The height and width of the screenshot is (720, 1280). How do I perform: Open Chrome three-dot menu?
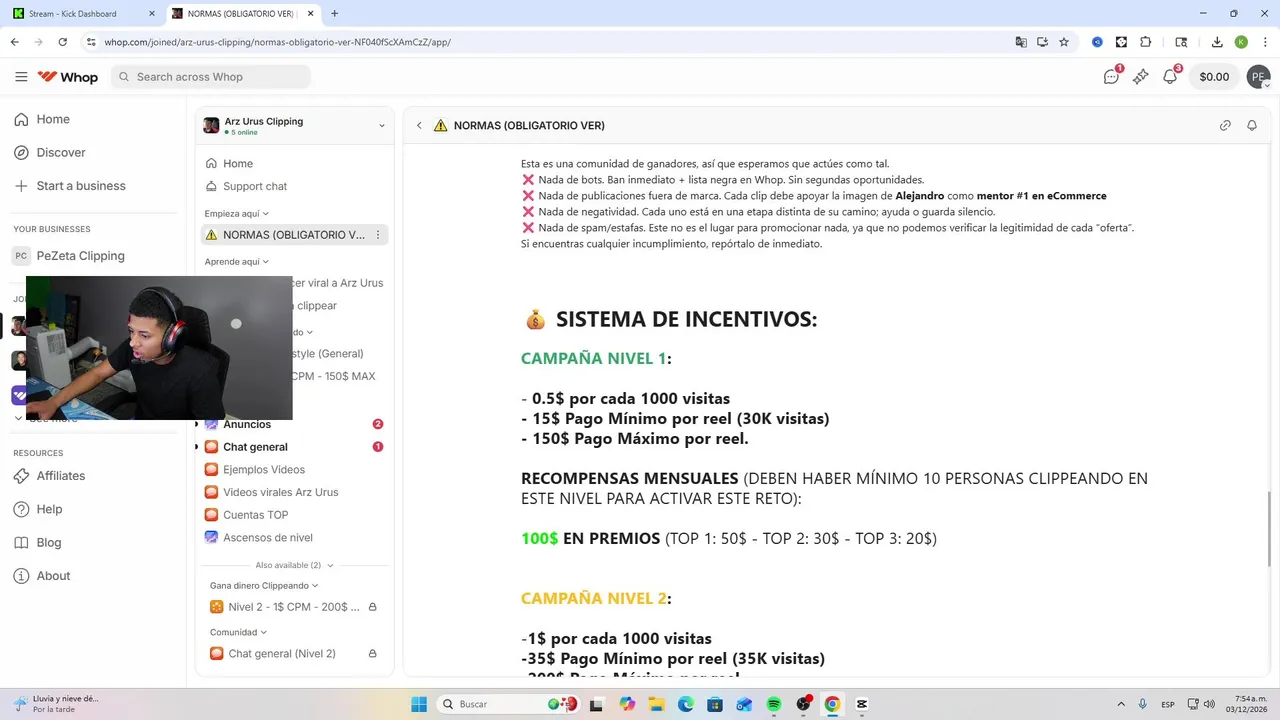click(x=1265, y=42)
